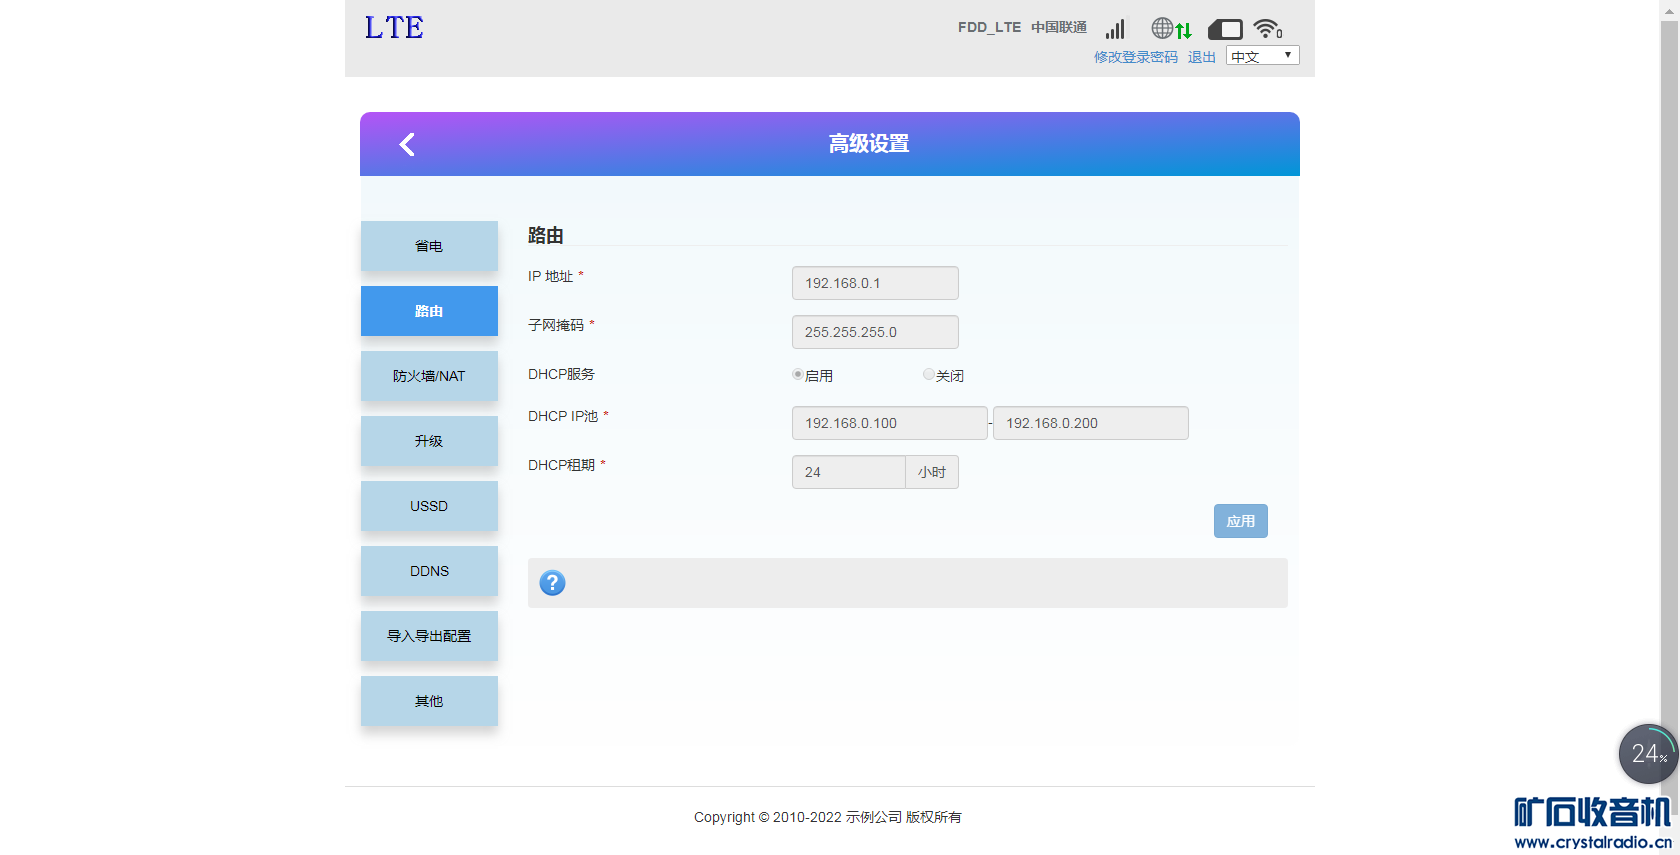
Task: Click the 24% floating circle widget
Action: pos(1648,754)
